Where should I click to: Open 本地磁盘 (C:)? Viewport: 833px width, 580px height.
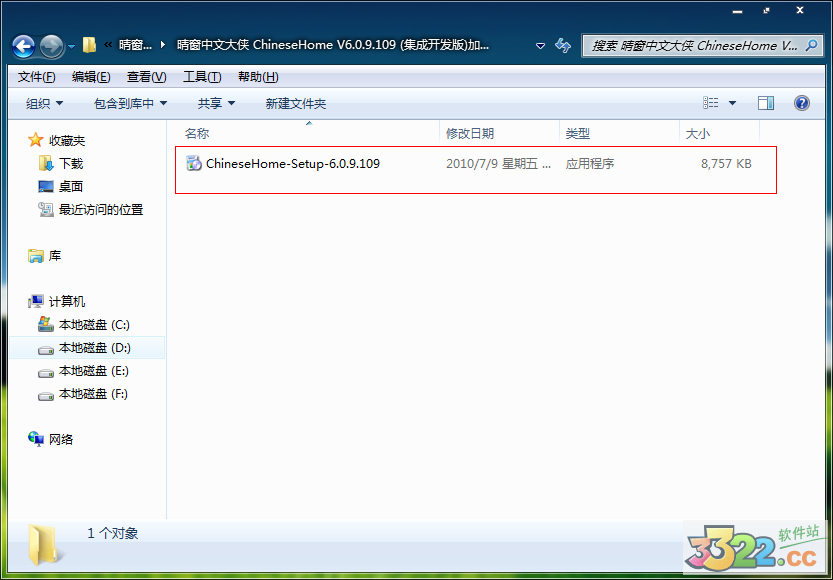94,325
